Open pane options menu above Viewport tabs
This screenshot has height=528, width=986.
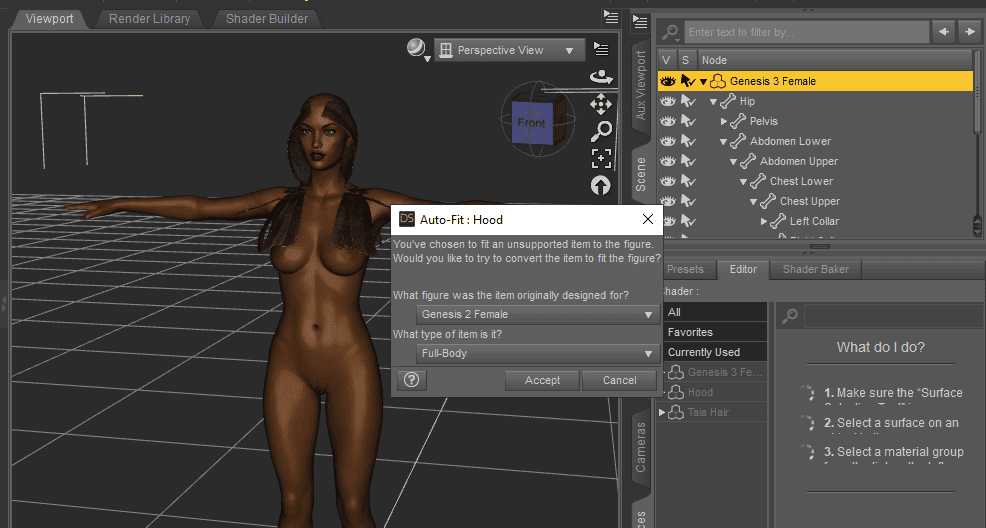[x=611, y=17]
